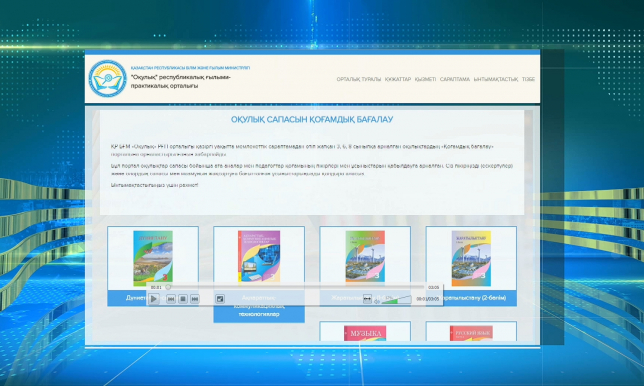Click the Stop button in the player bar

pyautogui.click(x=183, y=299)
